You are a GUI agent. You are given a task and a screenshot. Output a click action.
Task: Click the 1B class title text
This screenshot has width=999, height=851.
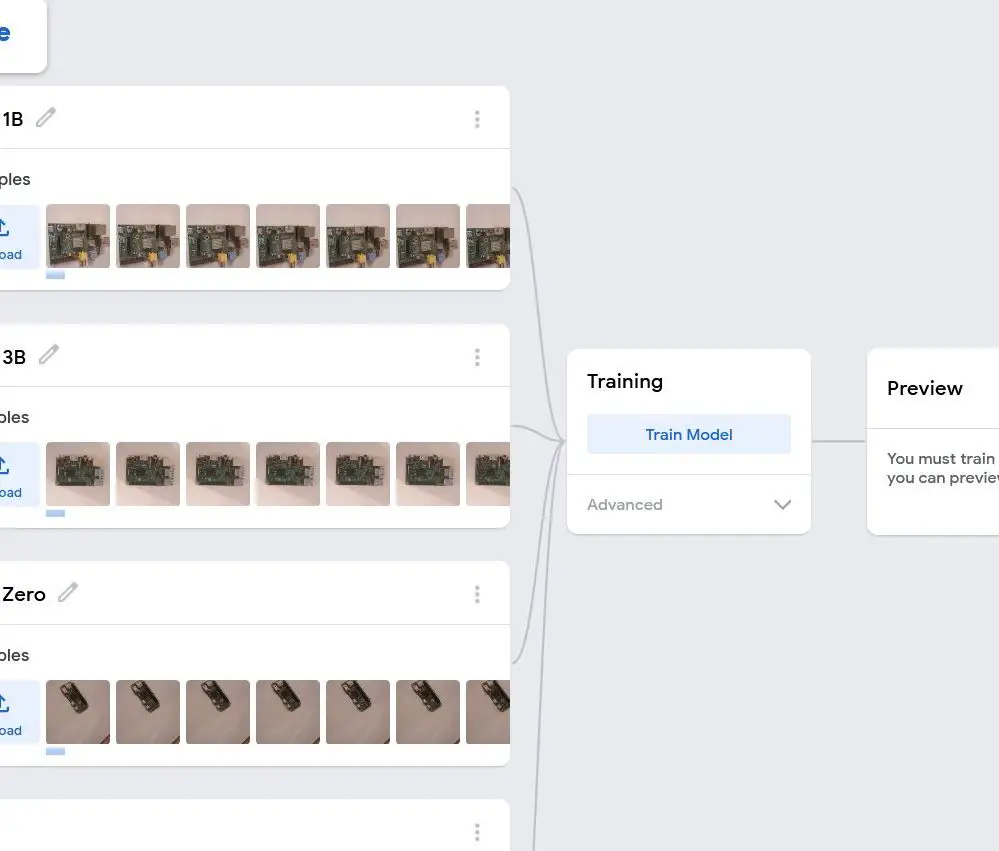pyautogui.click(x=12, y=119)
